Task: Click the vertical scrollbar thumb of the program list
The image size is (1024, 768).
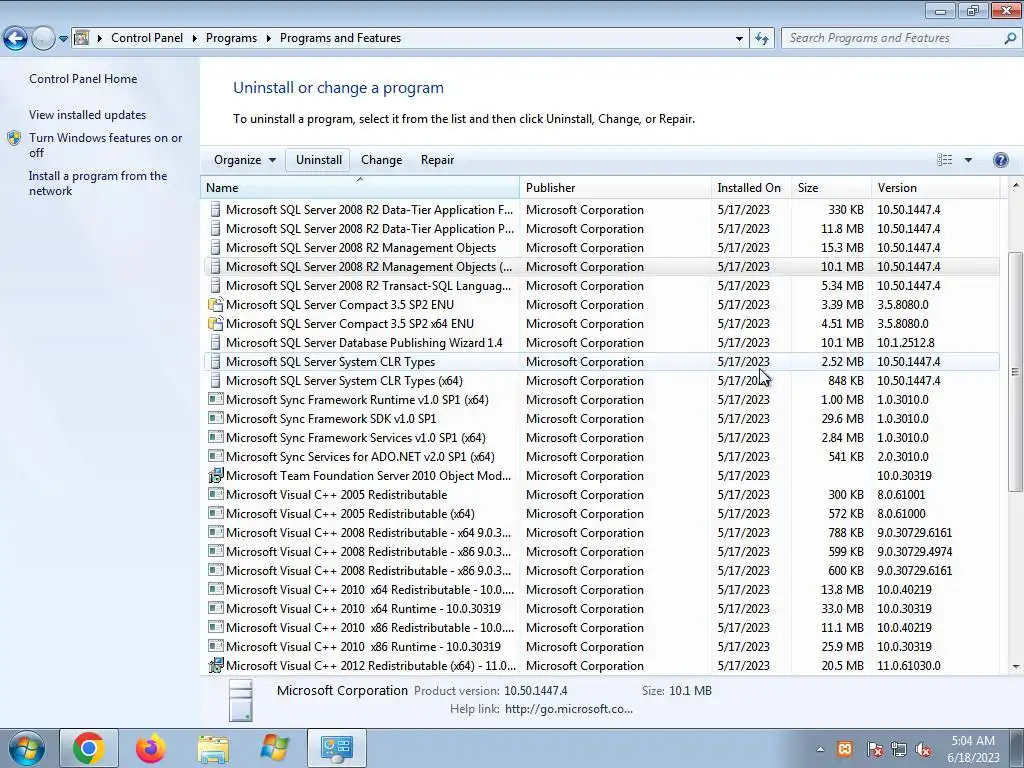Action: [1015, 372]
